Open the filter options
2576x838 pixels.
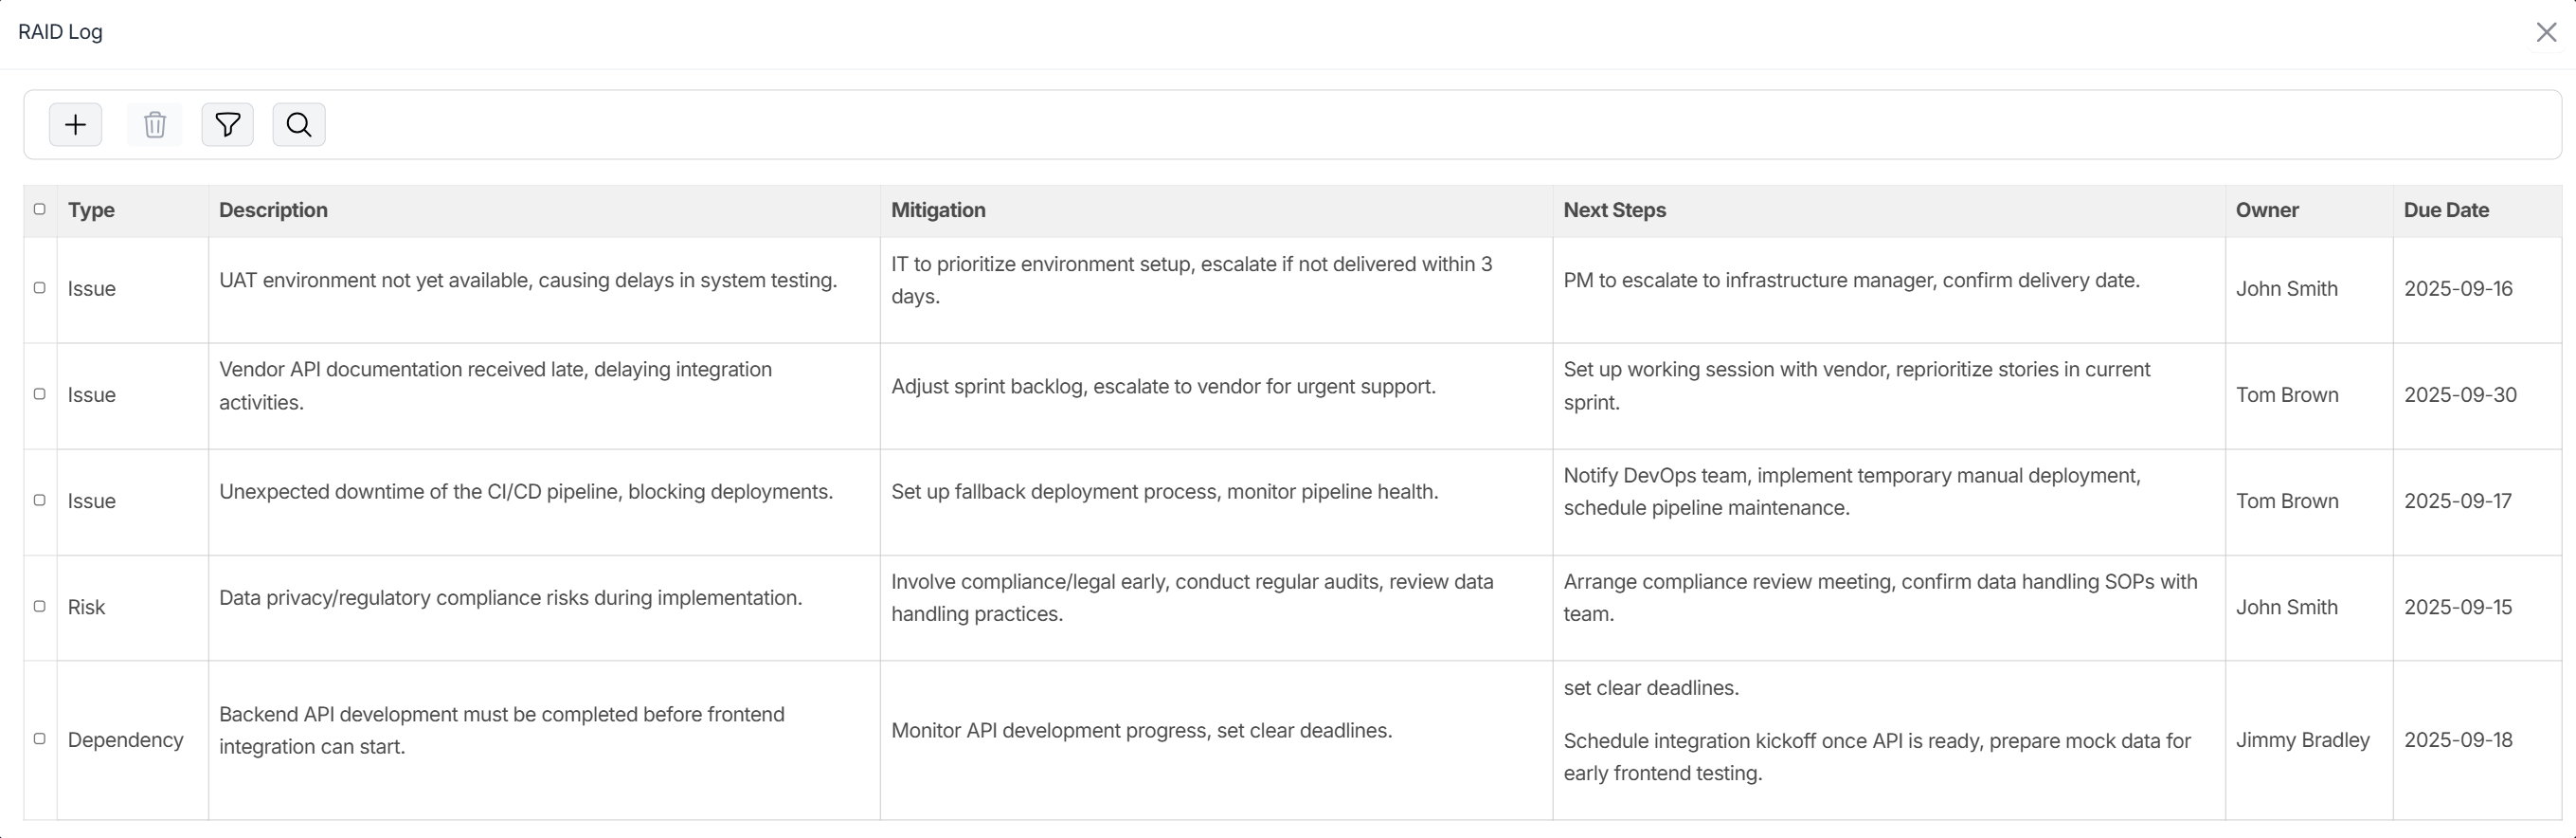(227, 124)
